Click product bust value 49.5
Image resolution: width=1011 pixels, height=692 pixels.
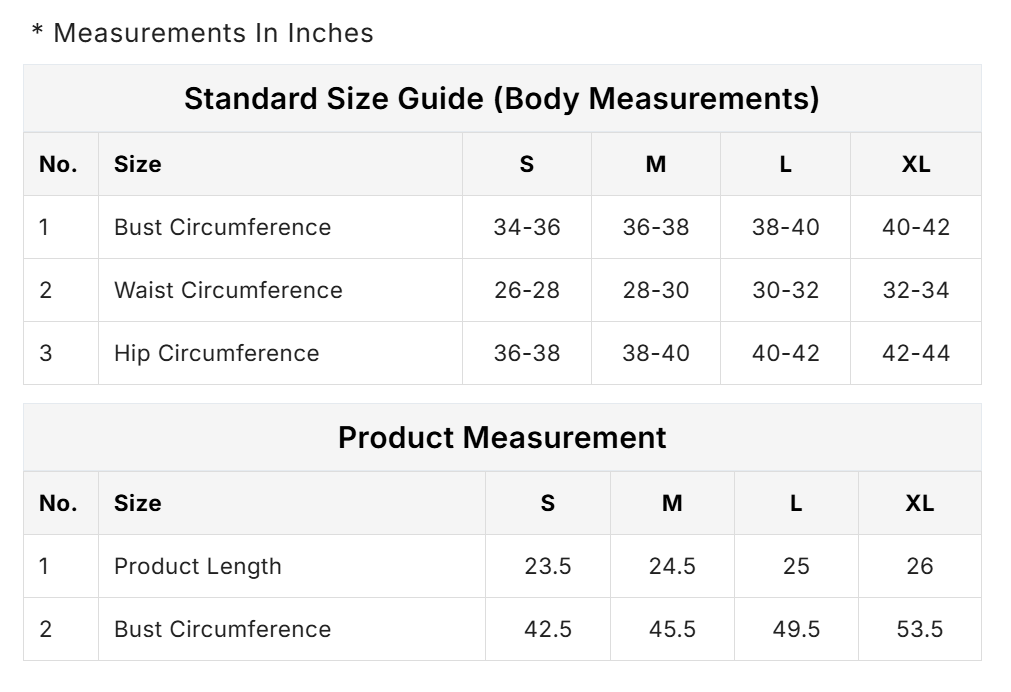click(796, 629)
